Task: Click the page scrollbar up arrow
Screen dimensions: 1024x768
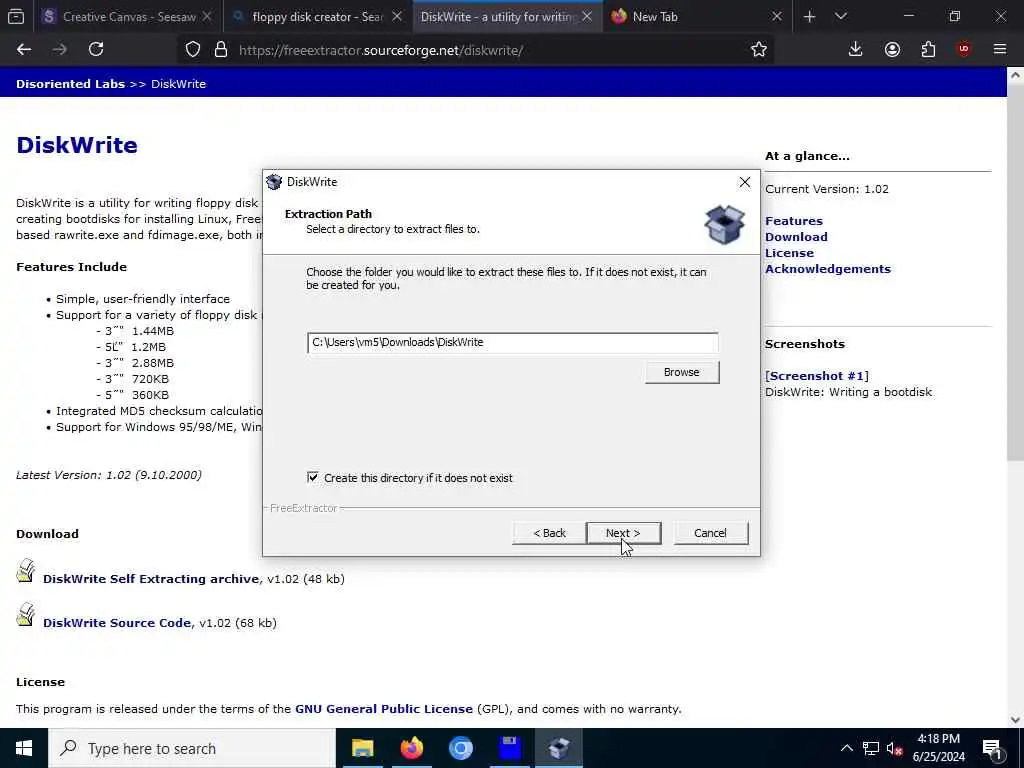Action: pos(1015,75)
